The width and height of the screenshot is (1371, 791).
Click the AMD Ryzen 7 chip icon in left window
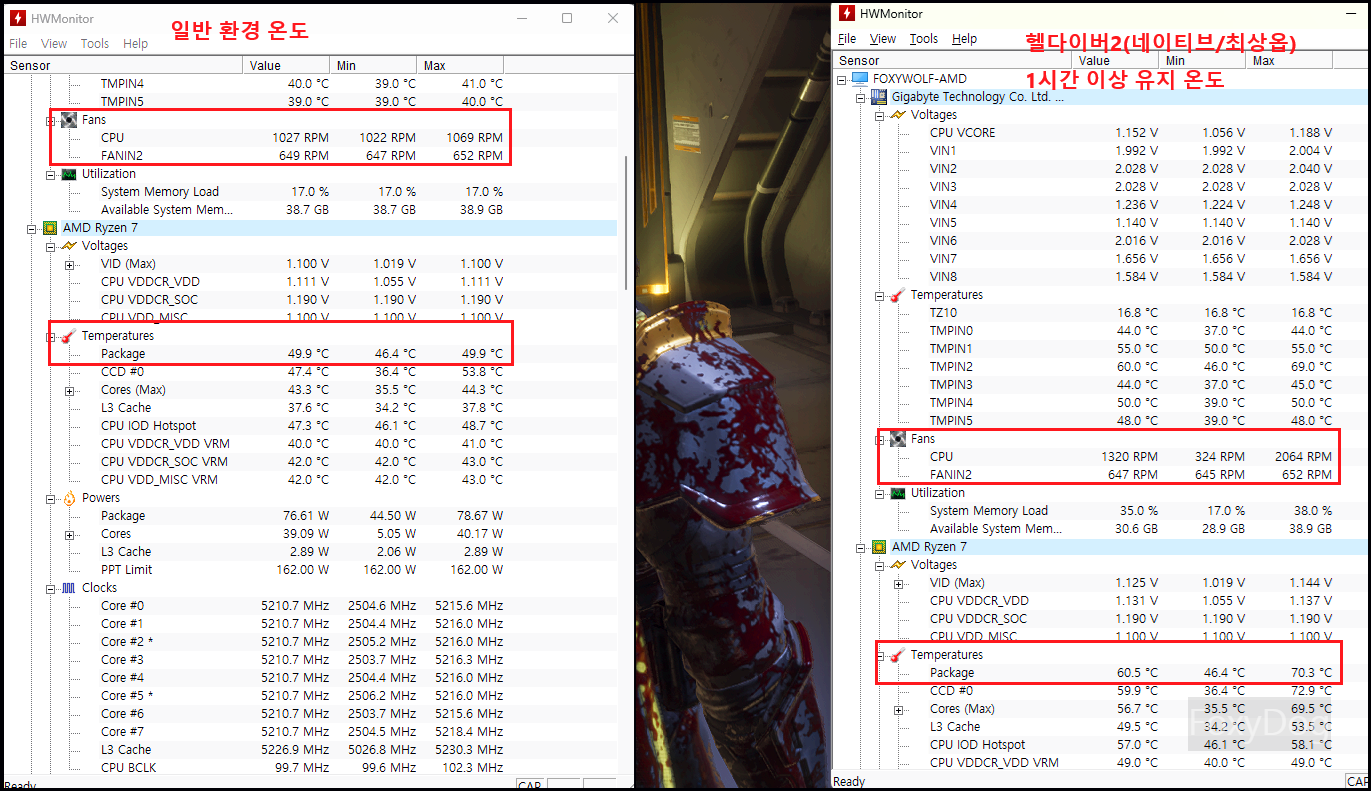point(50,228)
